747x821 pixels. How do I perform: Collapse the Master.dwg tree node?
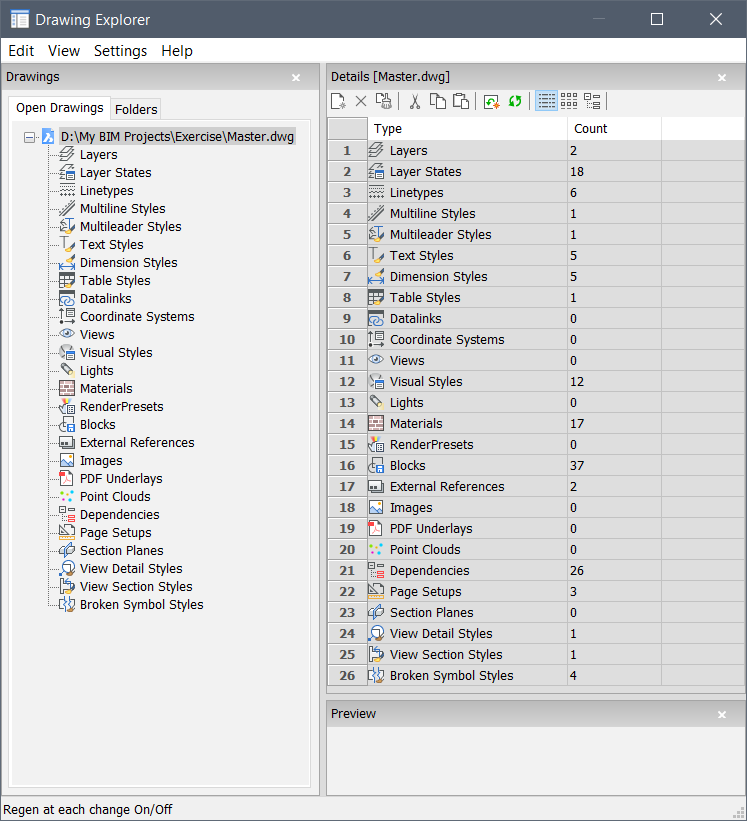29,137
